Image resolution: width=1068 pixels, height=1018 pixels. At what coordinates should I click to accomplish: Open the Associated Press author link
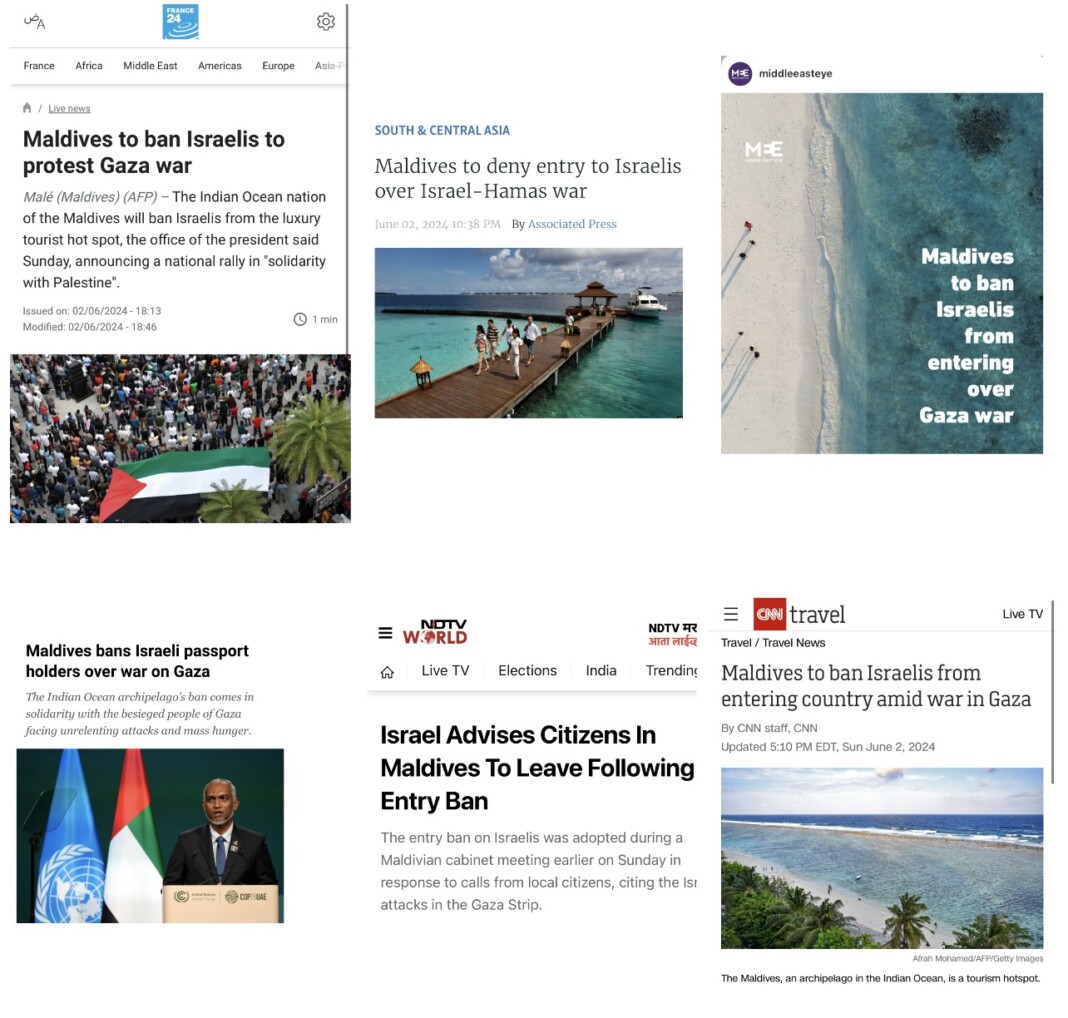click(572, 224)
